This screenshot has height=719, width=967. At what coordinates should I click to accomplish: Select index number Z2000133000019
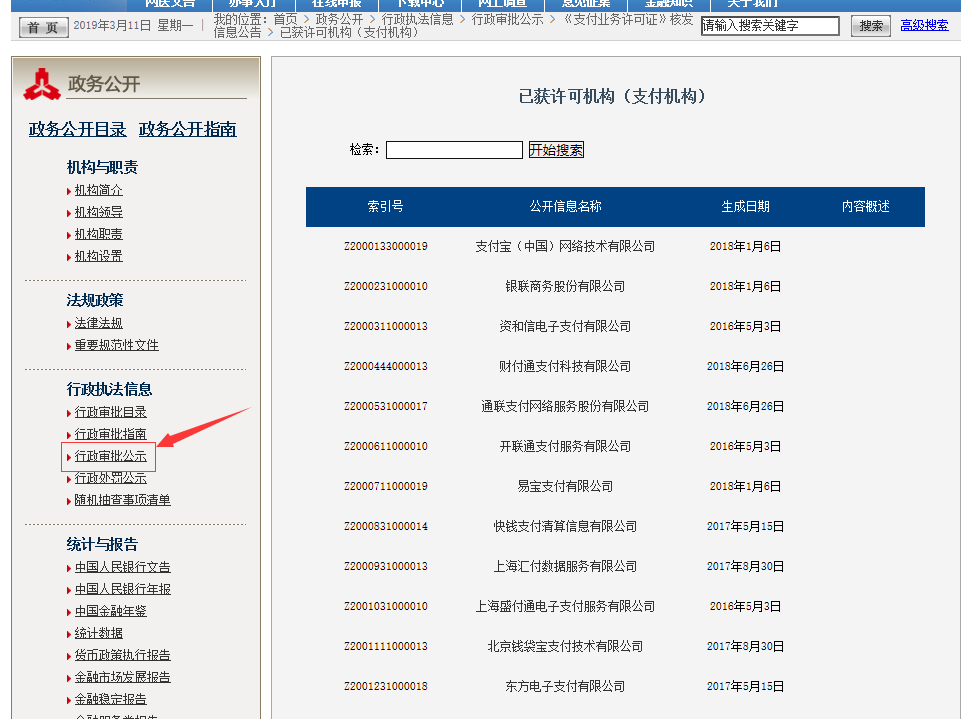[385, 247]
